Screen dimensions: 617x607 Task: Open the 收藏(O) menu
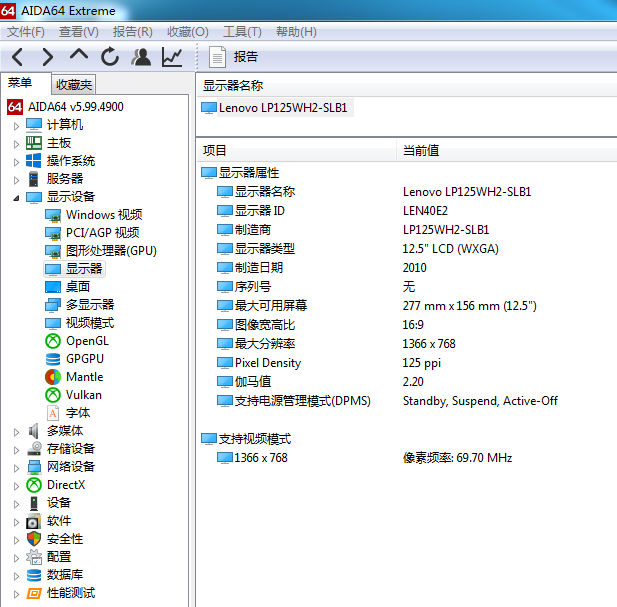188,31
